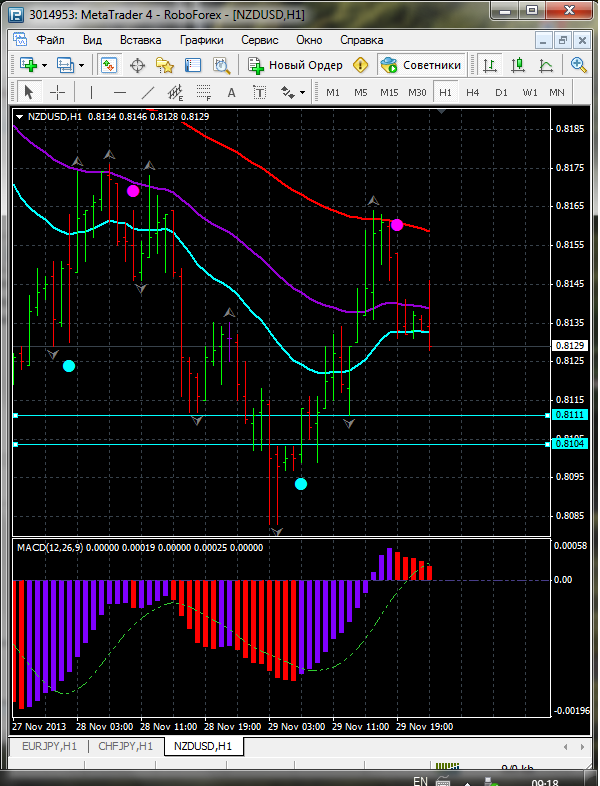Open the Вид menu
This screenshot has width=600, height=786.
point(92,40)
